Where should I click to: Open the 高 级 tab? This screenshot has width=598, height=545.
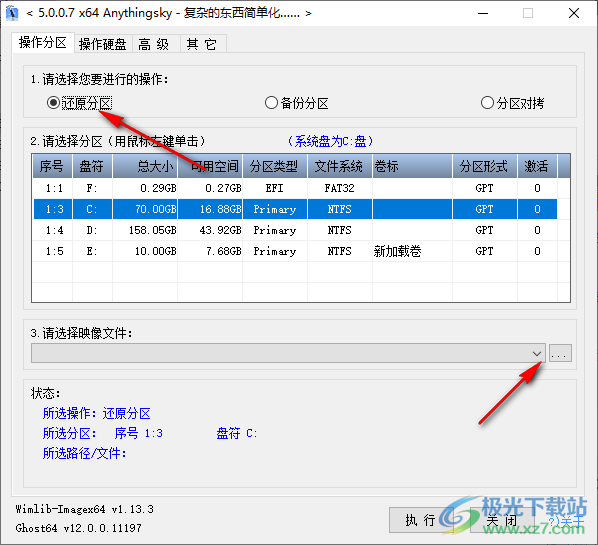click(x=156, y=44)
